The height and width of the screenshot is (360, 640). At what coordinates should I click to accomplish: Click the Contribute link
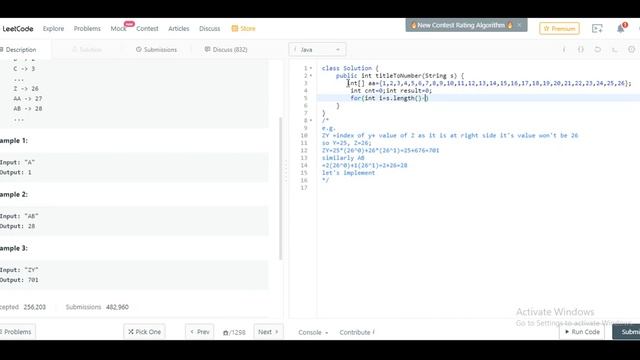pos(357,332)
